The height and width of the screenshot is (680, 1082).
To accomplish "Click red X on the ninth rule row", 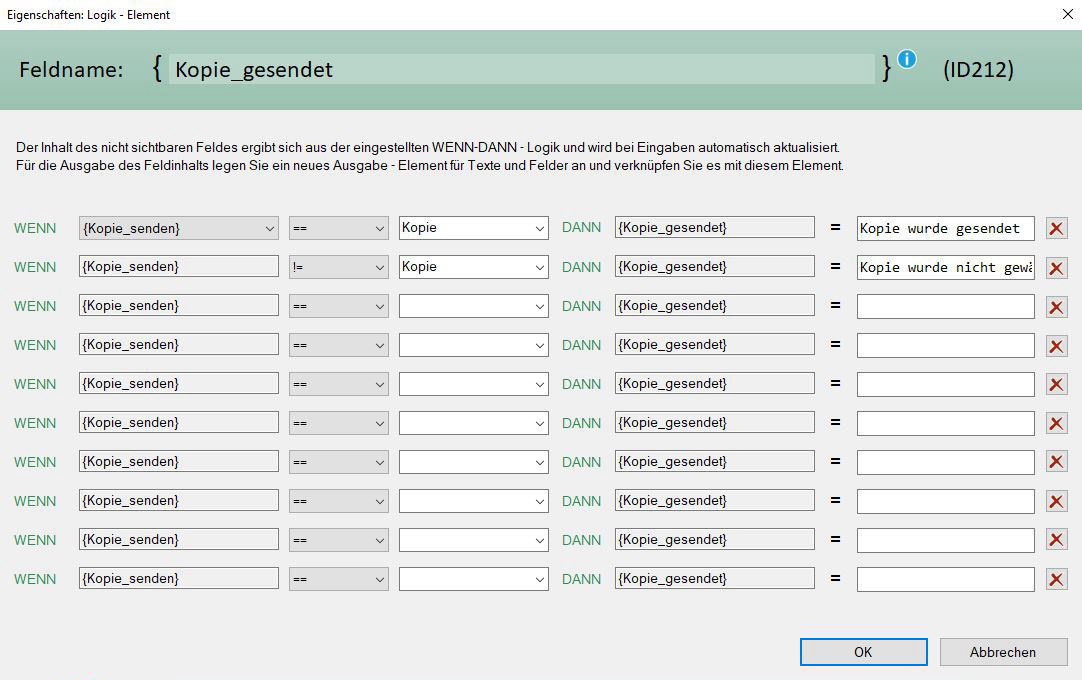I will tap(1056, 541).
